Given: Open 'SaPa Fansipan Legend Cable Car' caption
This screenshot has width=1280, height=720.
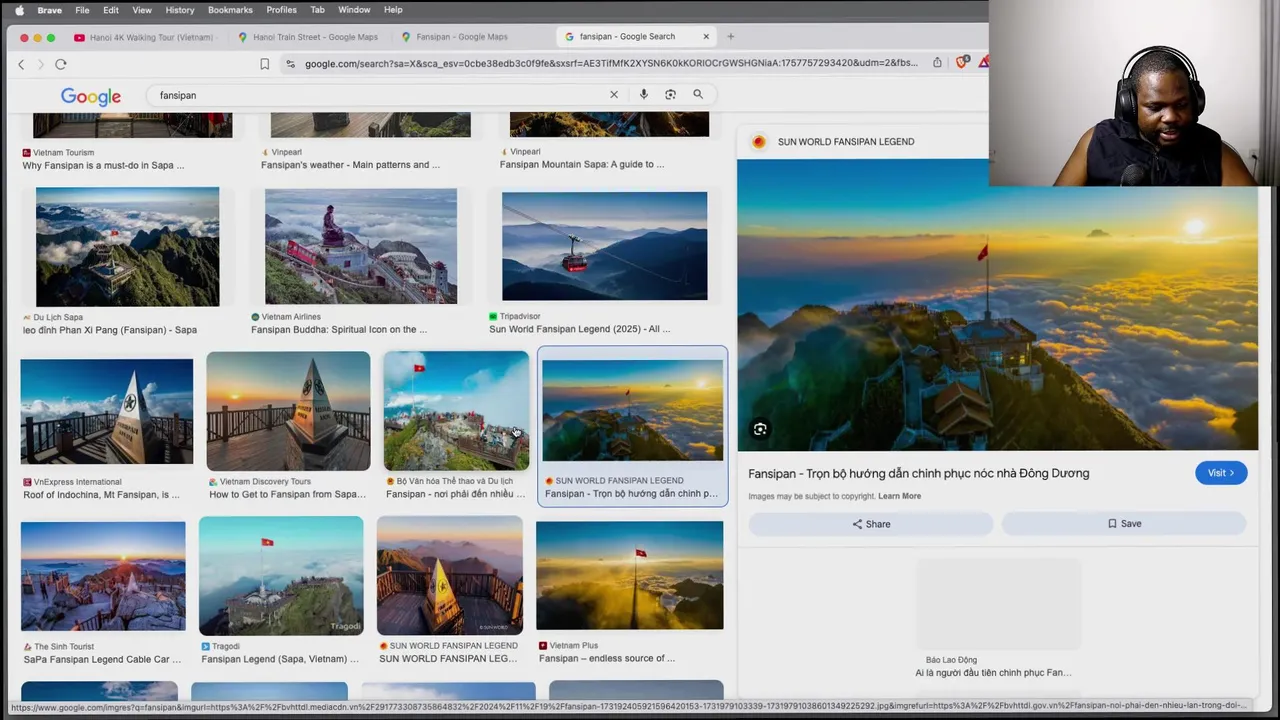Looking at the screenshot, I should pyautogui.click(x=102, y=660).
